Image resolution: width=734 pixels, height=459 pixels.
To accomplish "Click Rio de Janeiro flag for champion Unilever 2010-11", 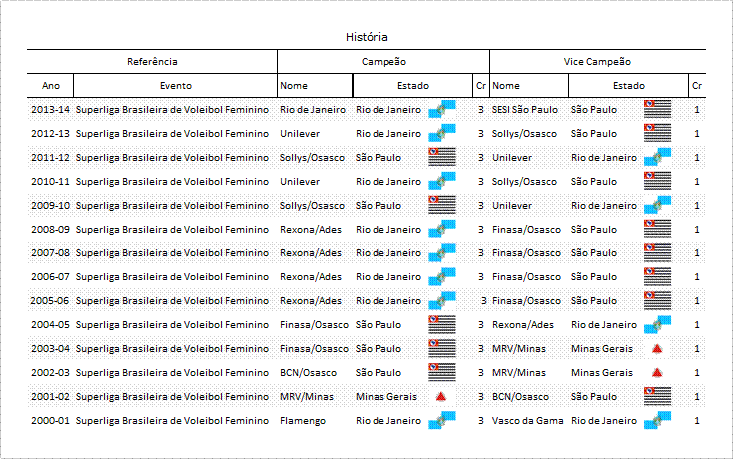I will click(x=442, y=181).
